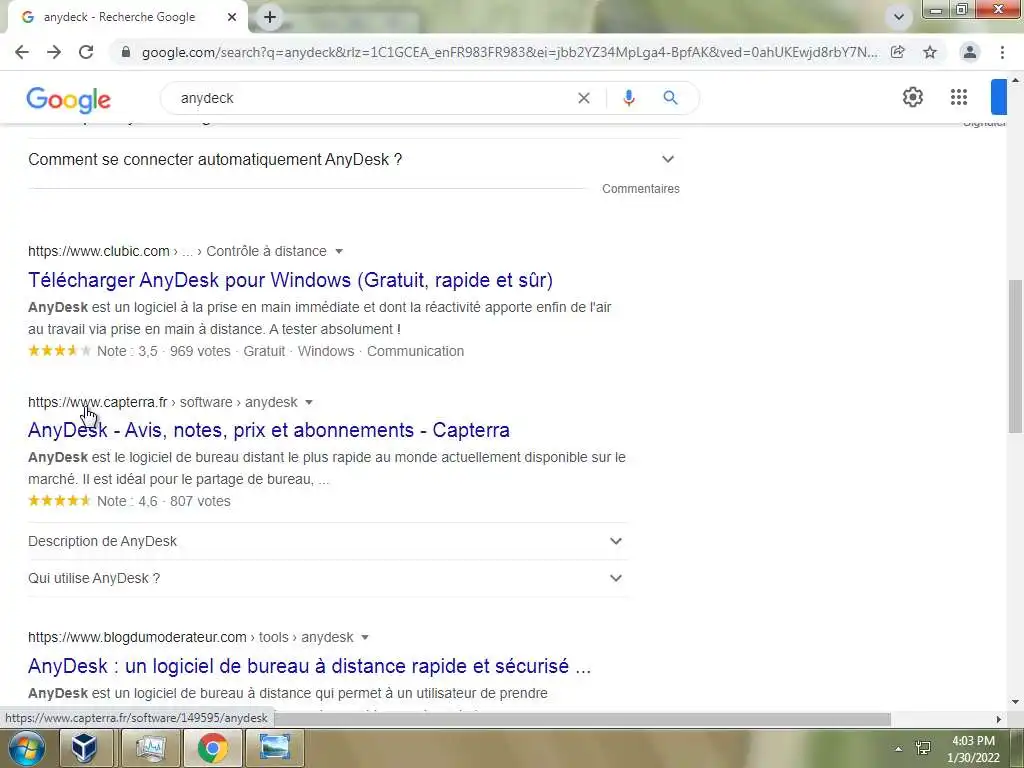Click the share page icon in address bar
Screen dimensions: 1024x768
(898, 52)
